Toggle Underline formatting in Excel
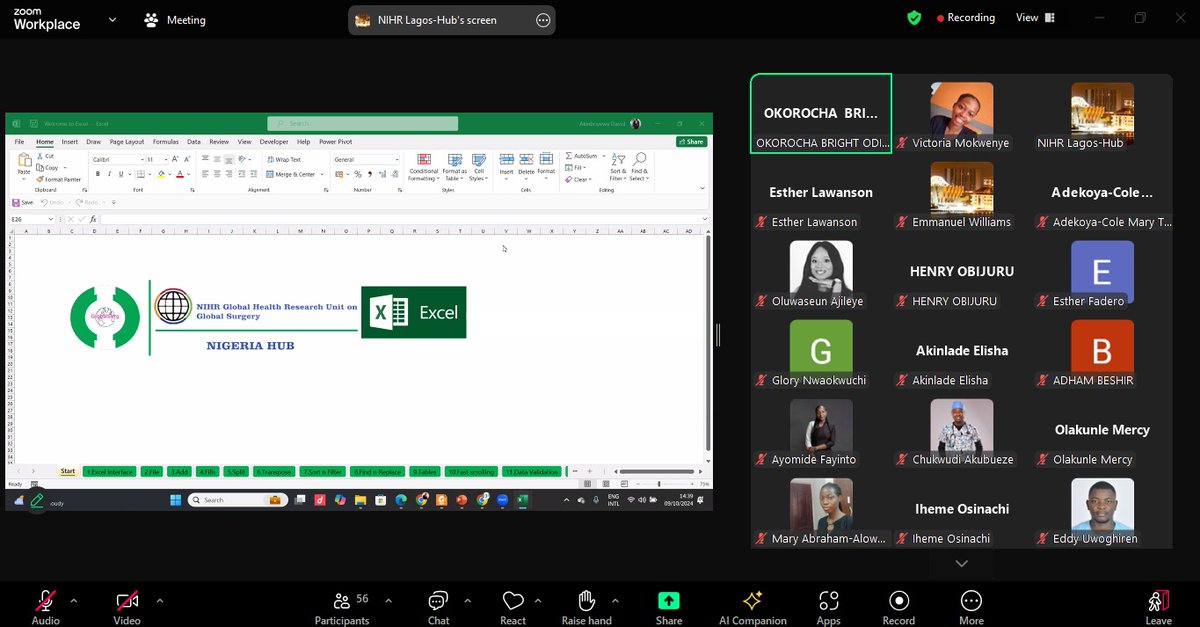Viewport: 1200px width, 627px height. (x=122, y=174)
